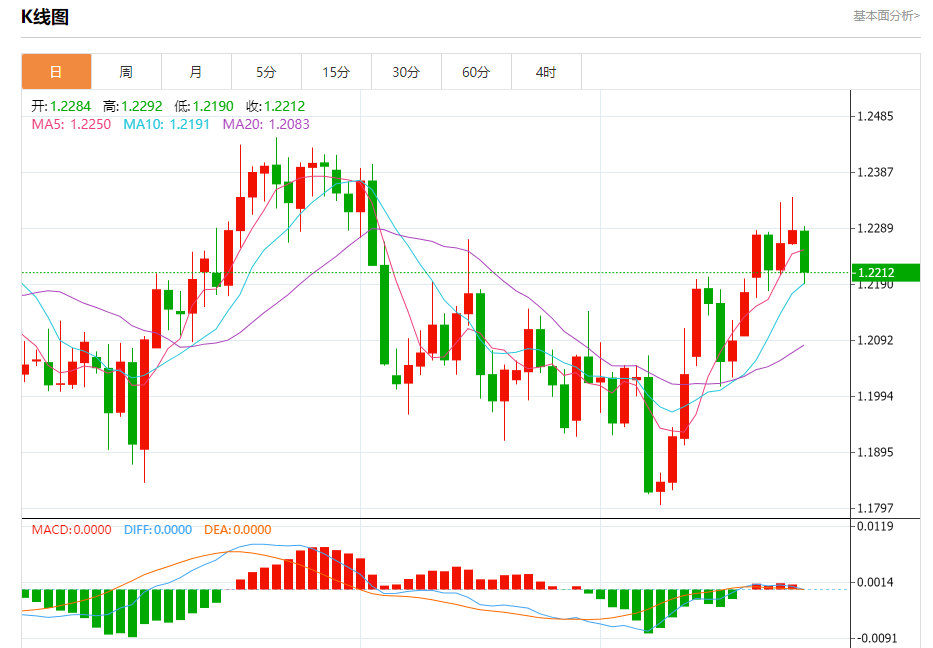This screenshot has height=648, width=933.
Task: Click the 收:1.2212 close price value
Action: [275, 106]
